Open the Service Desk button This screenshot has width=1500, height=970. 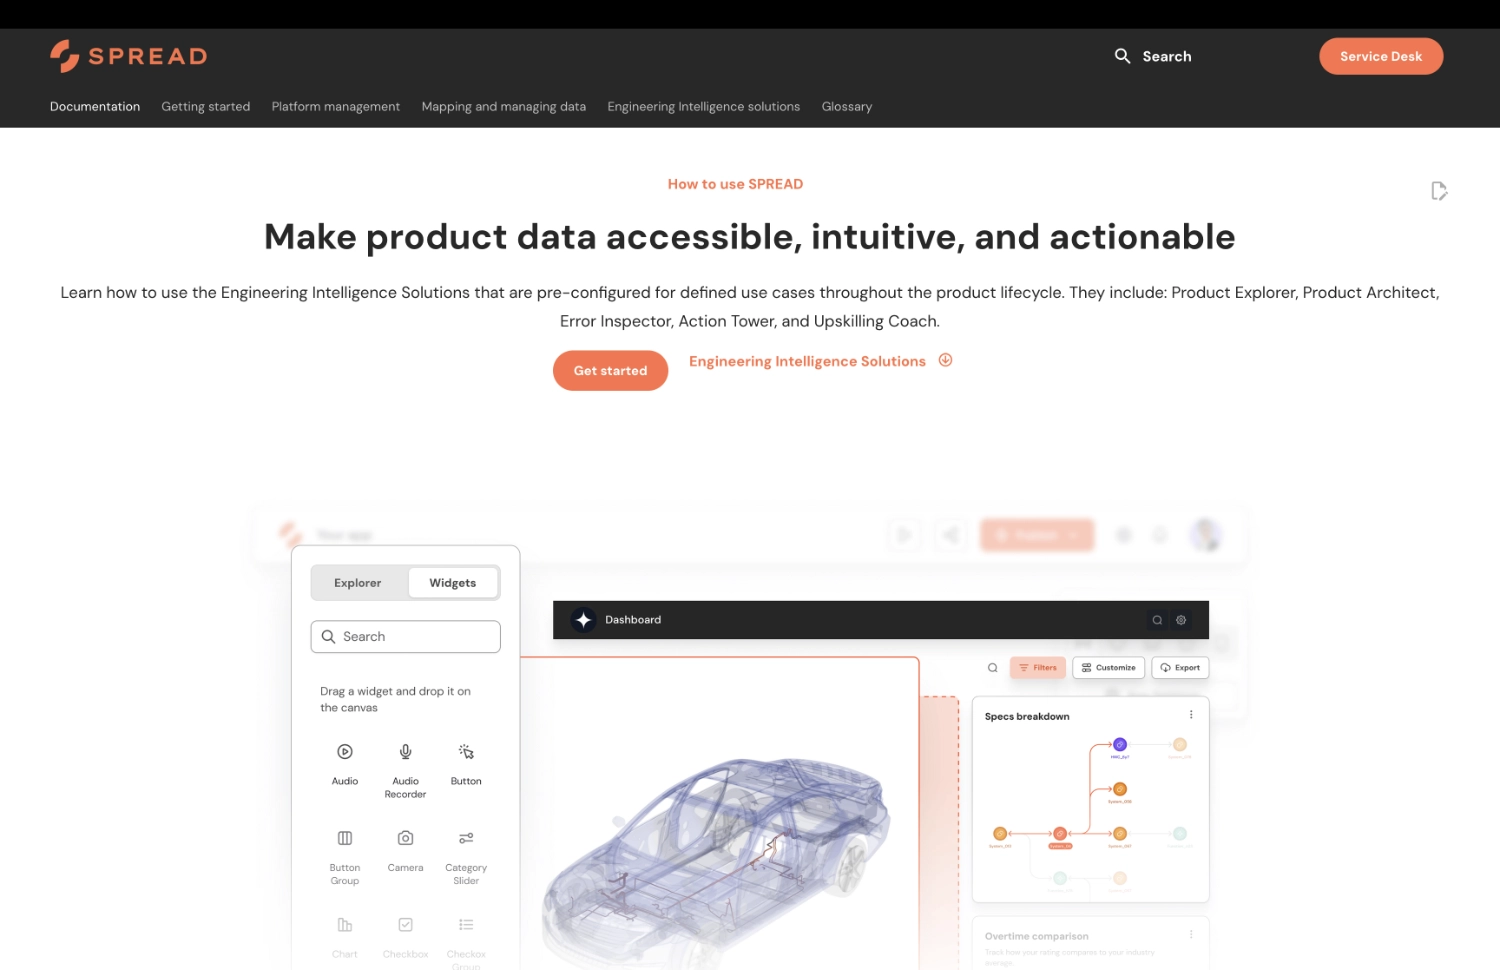tap(1380, 56)
